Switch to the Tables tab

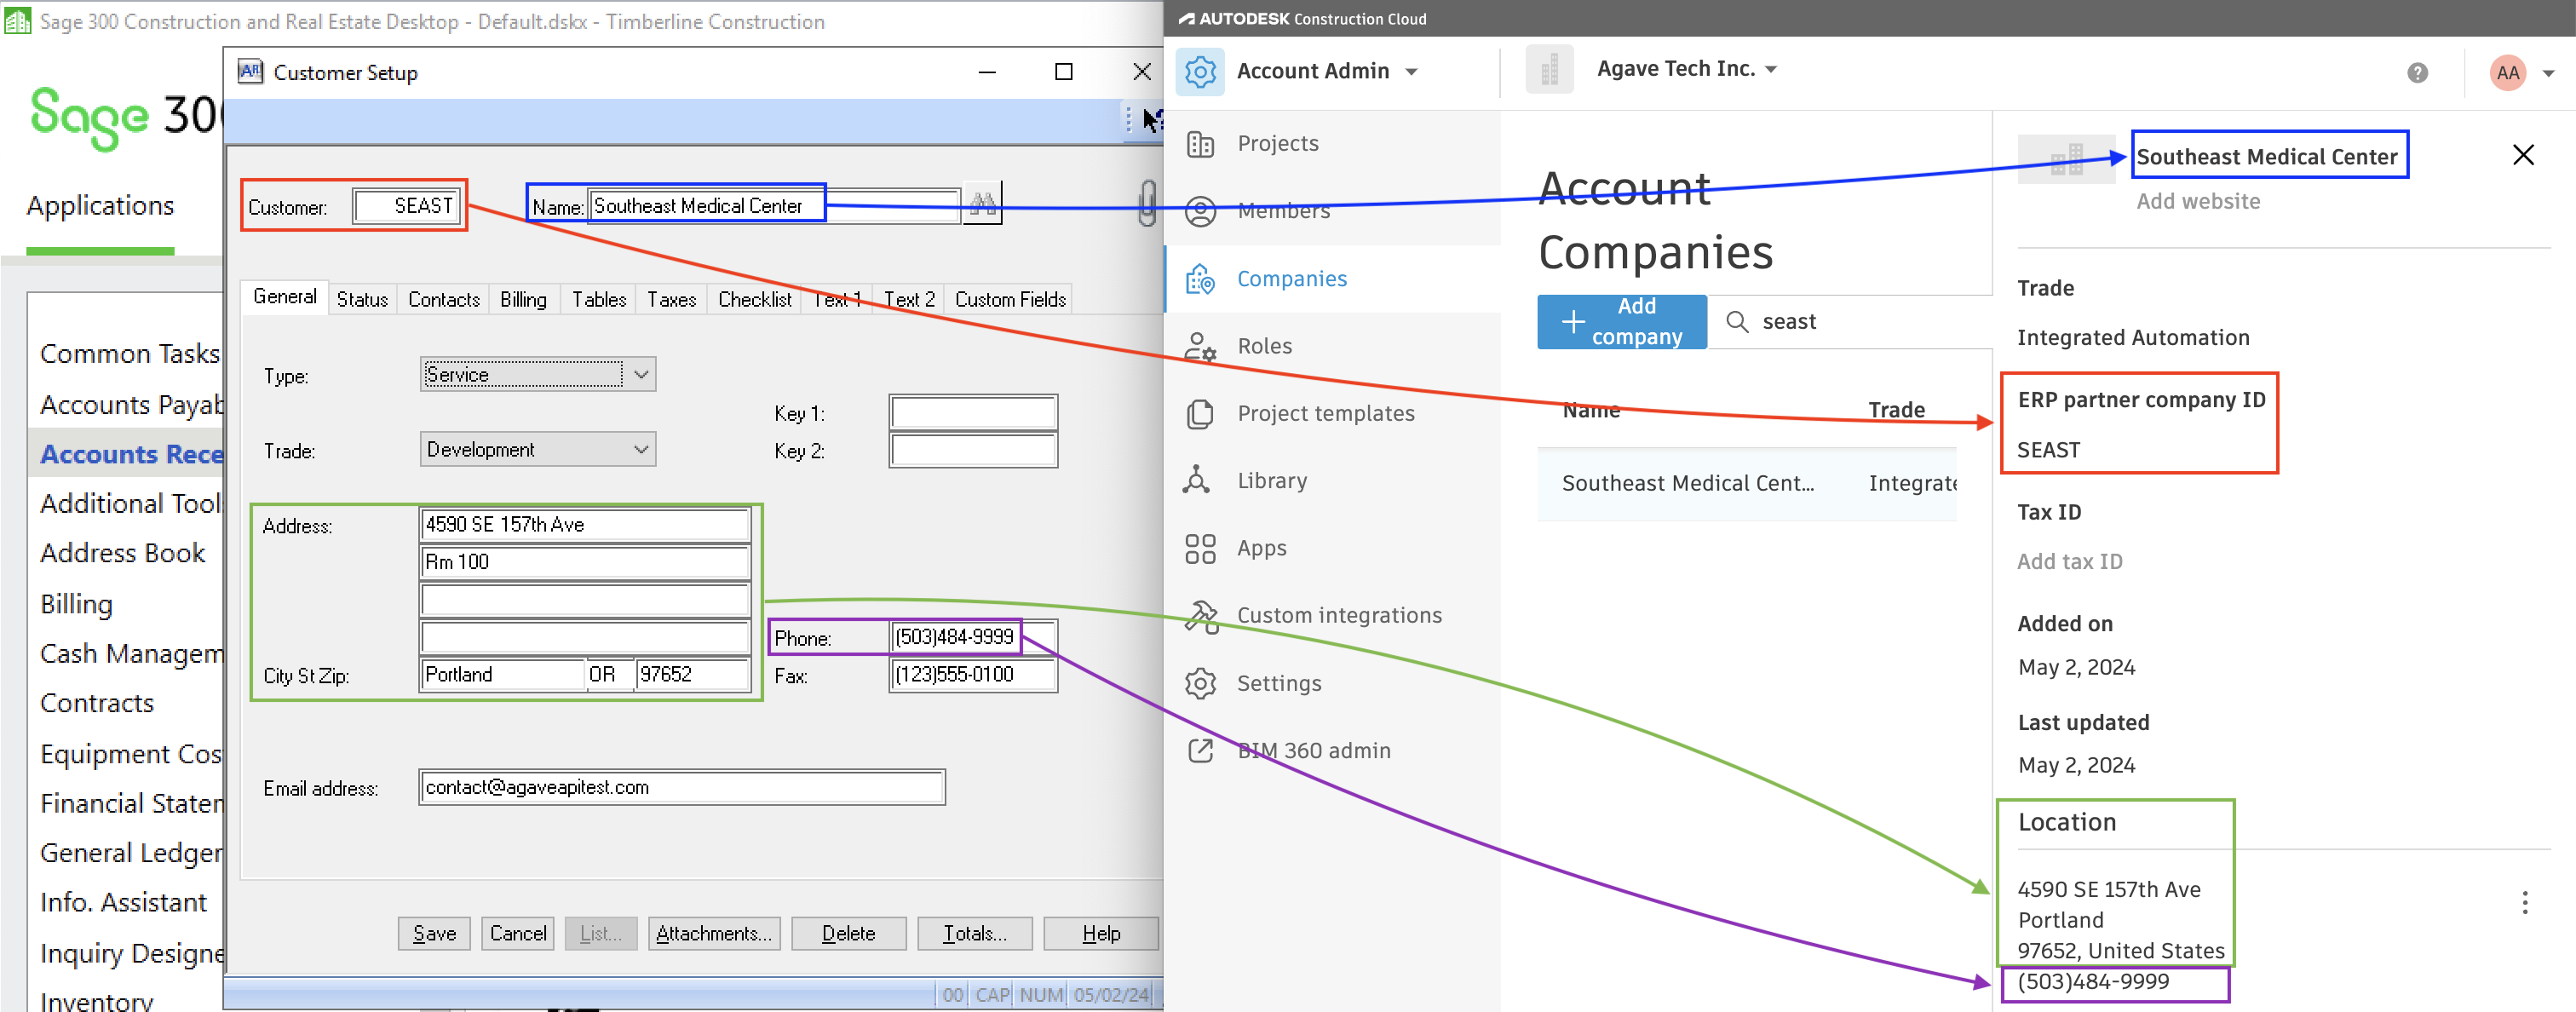click(599, 299)
